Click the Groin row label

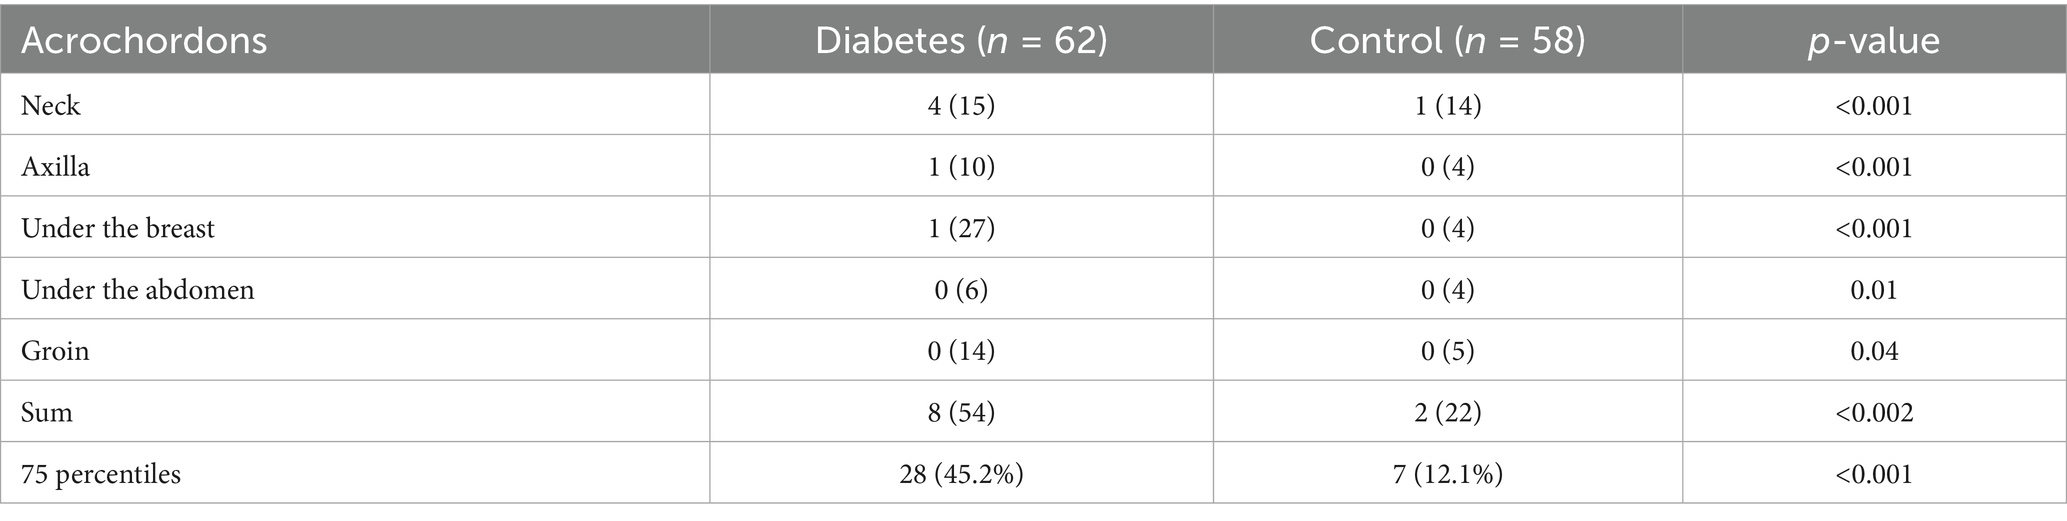point(55,351)
